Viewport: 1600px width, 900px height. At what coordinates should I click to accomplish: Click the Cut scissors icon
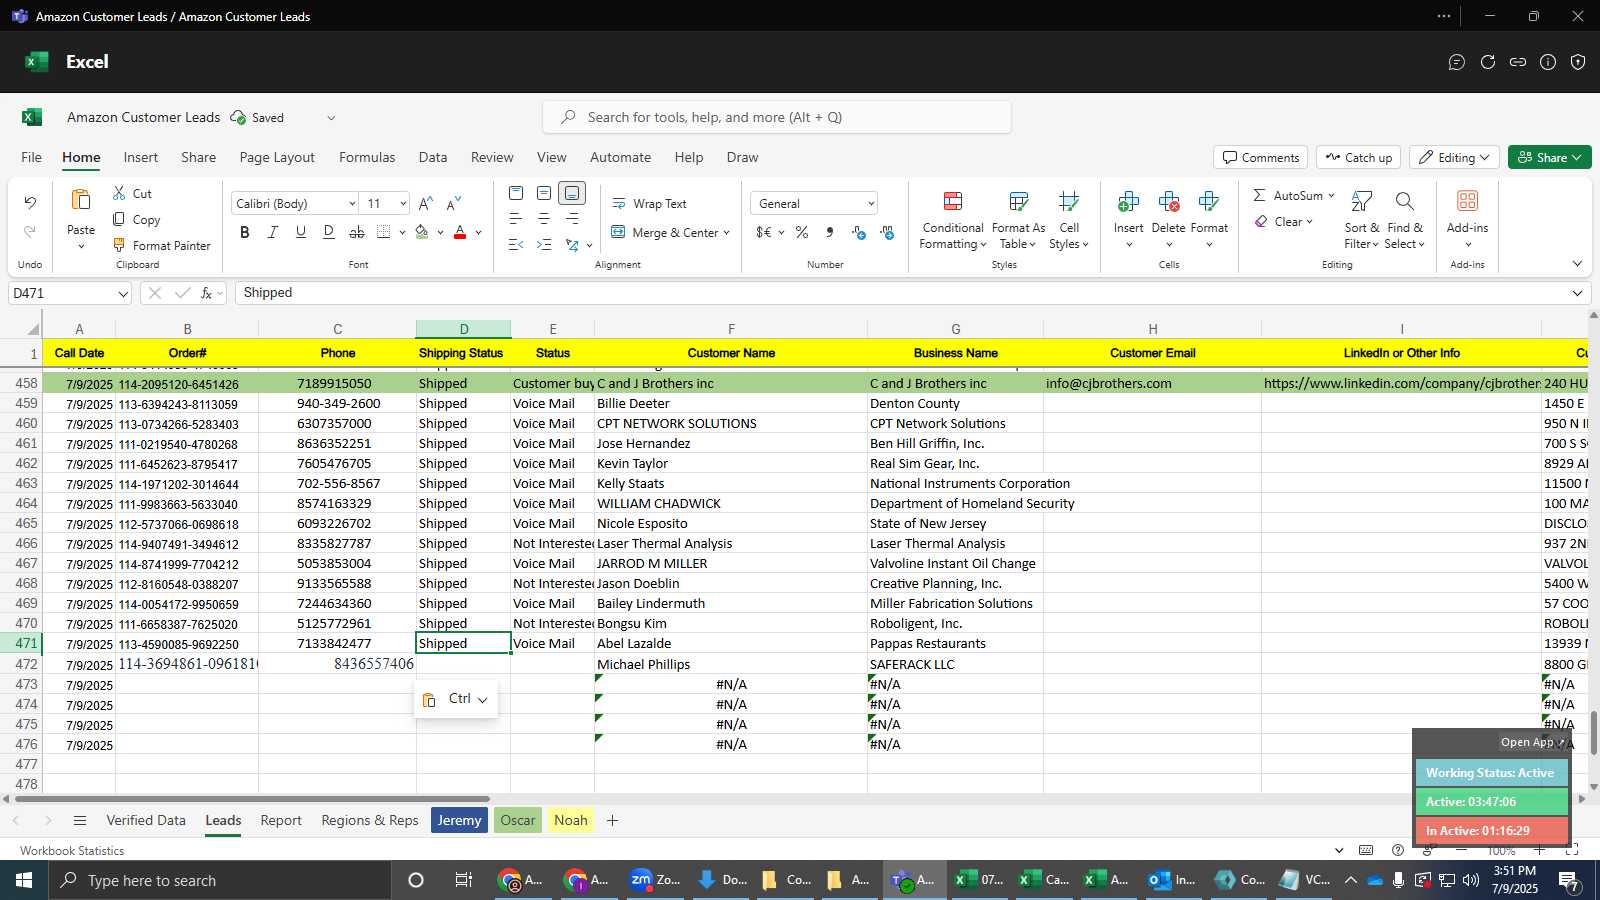coord(119,193)
